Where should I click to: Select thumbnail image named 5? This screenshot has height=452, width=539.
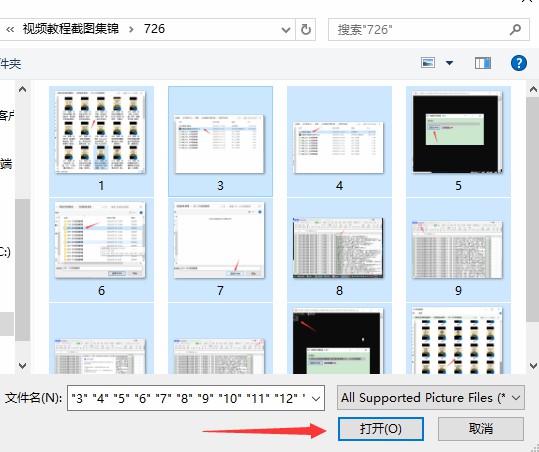coord(458,142)
